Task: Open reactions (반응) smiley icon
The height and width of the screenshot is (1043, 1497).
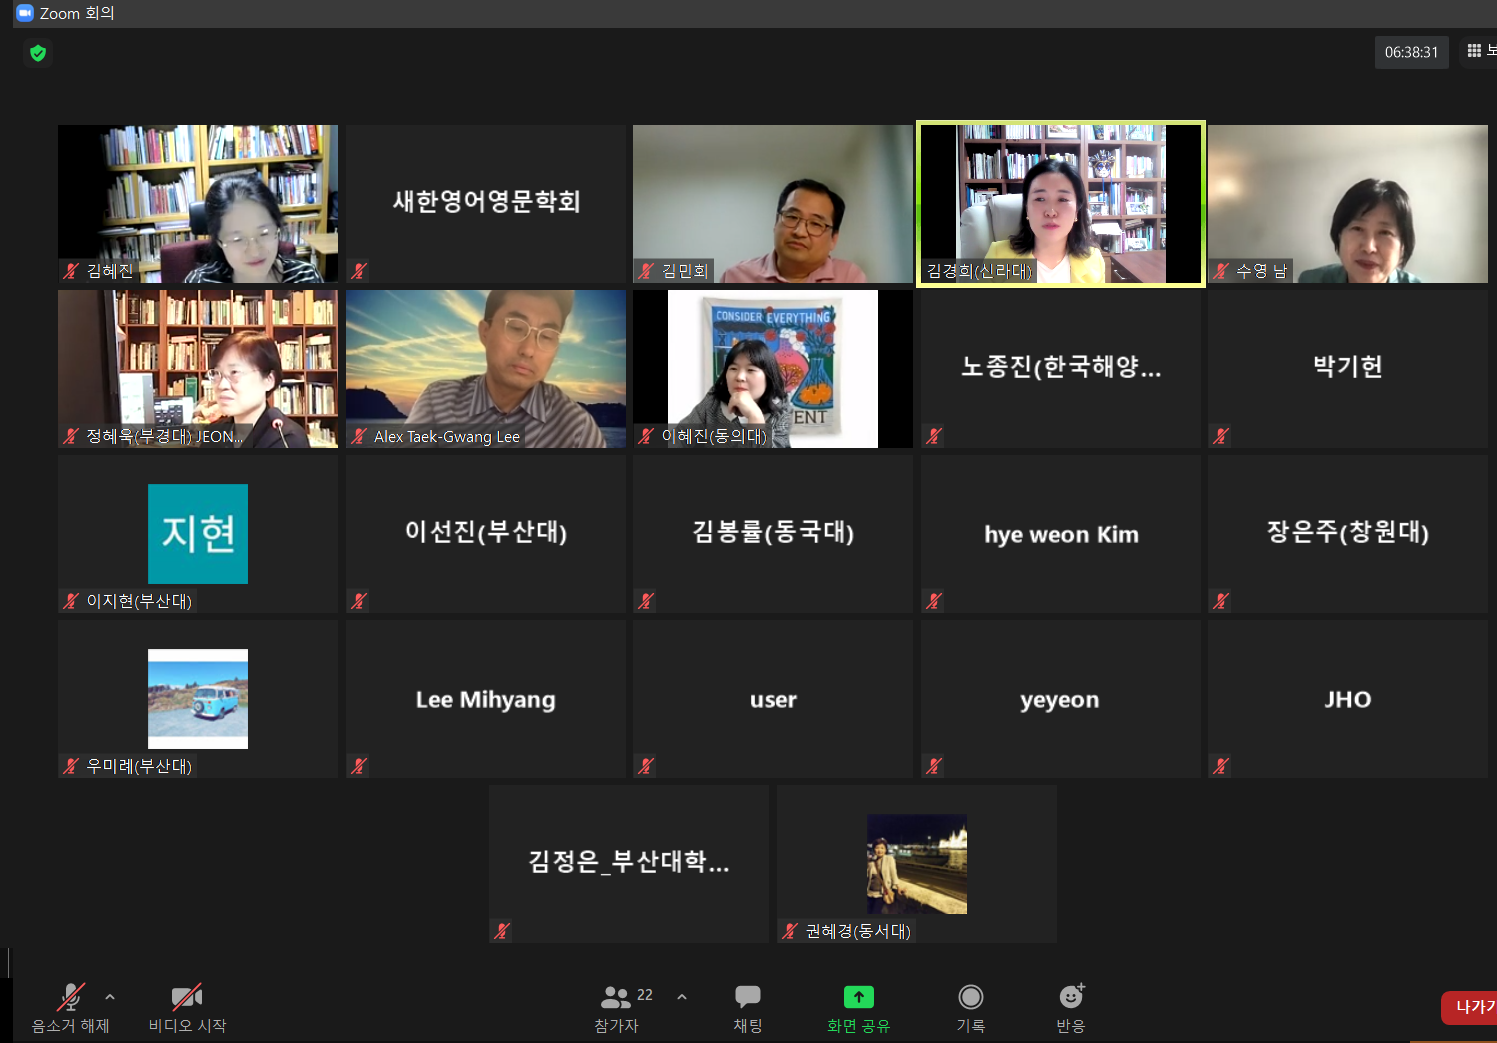Action: pyautogui.click(x=1070, y=997)
